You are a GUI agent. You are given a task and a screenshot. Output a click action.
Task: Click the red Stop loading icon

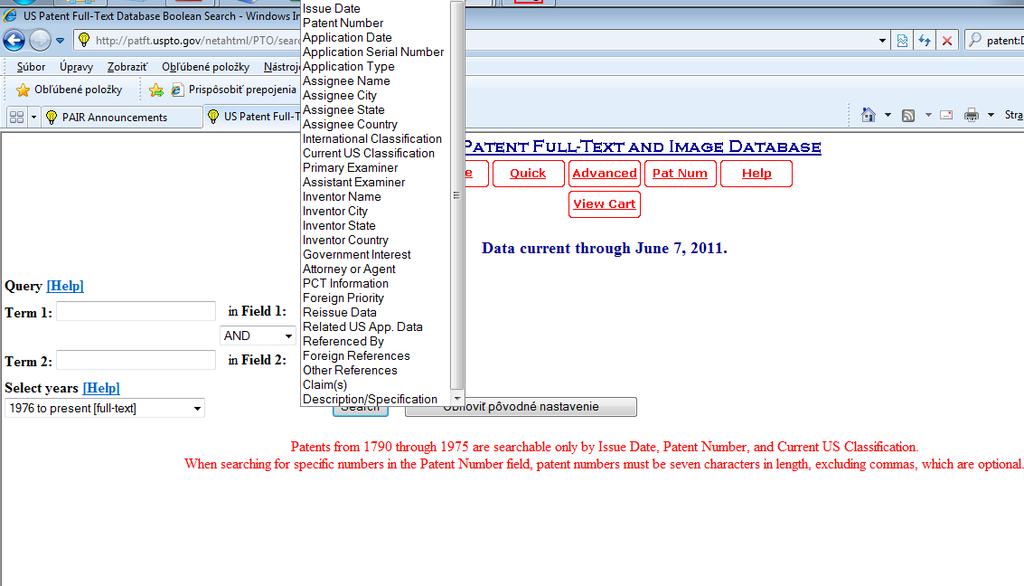pos(947,41)
